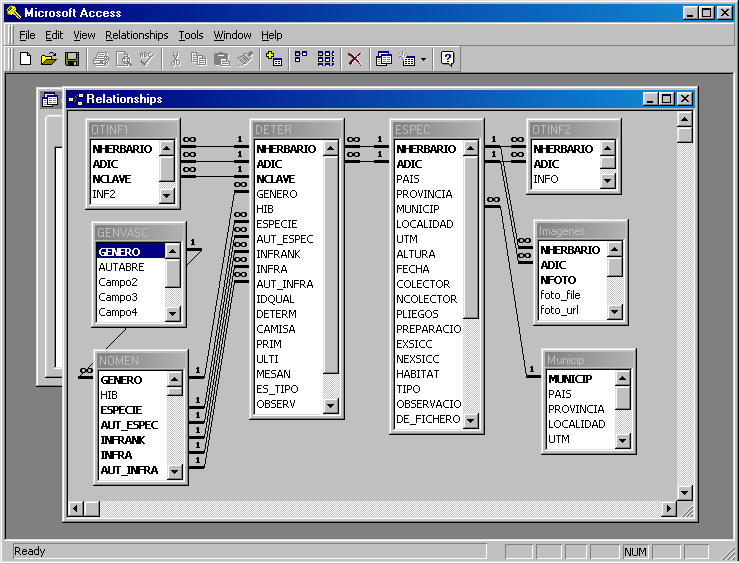This screenshot has width=739, height=564.
Task: Click the Copy toolbar icon
Action: coord(198,59)
